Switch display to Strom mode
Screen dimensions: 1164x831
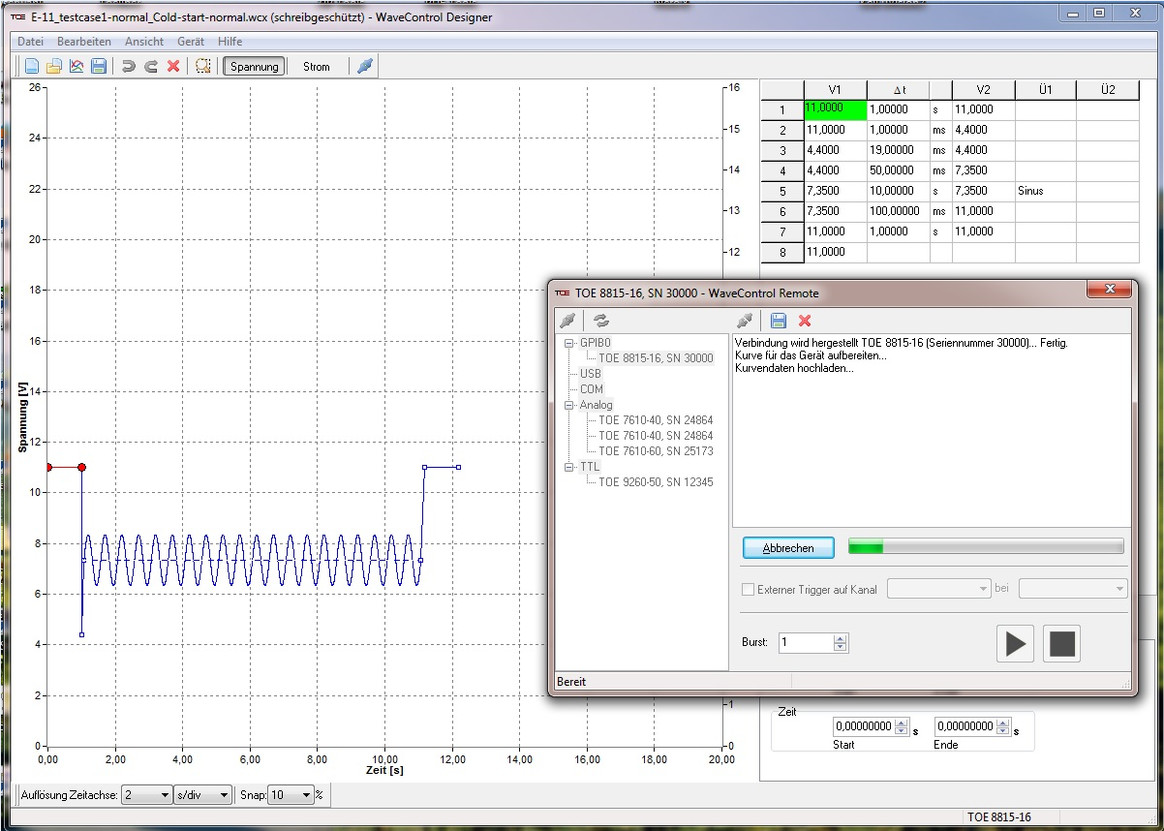(x=316, y=66)
